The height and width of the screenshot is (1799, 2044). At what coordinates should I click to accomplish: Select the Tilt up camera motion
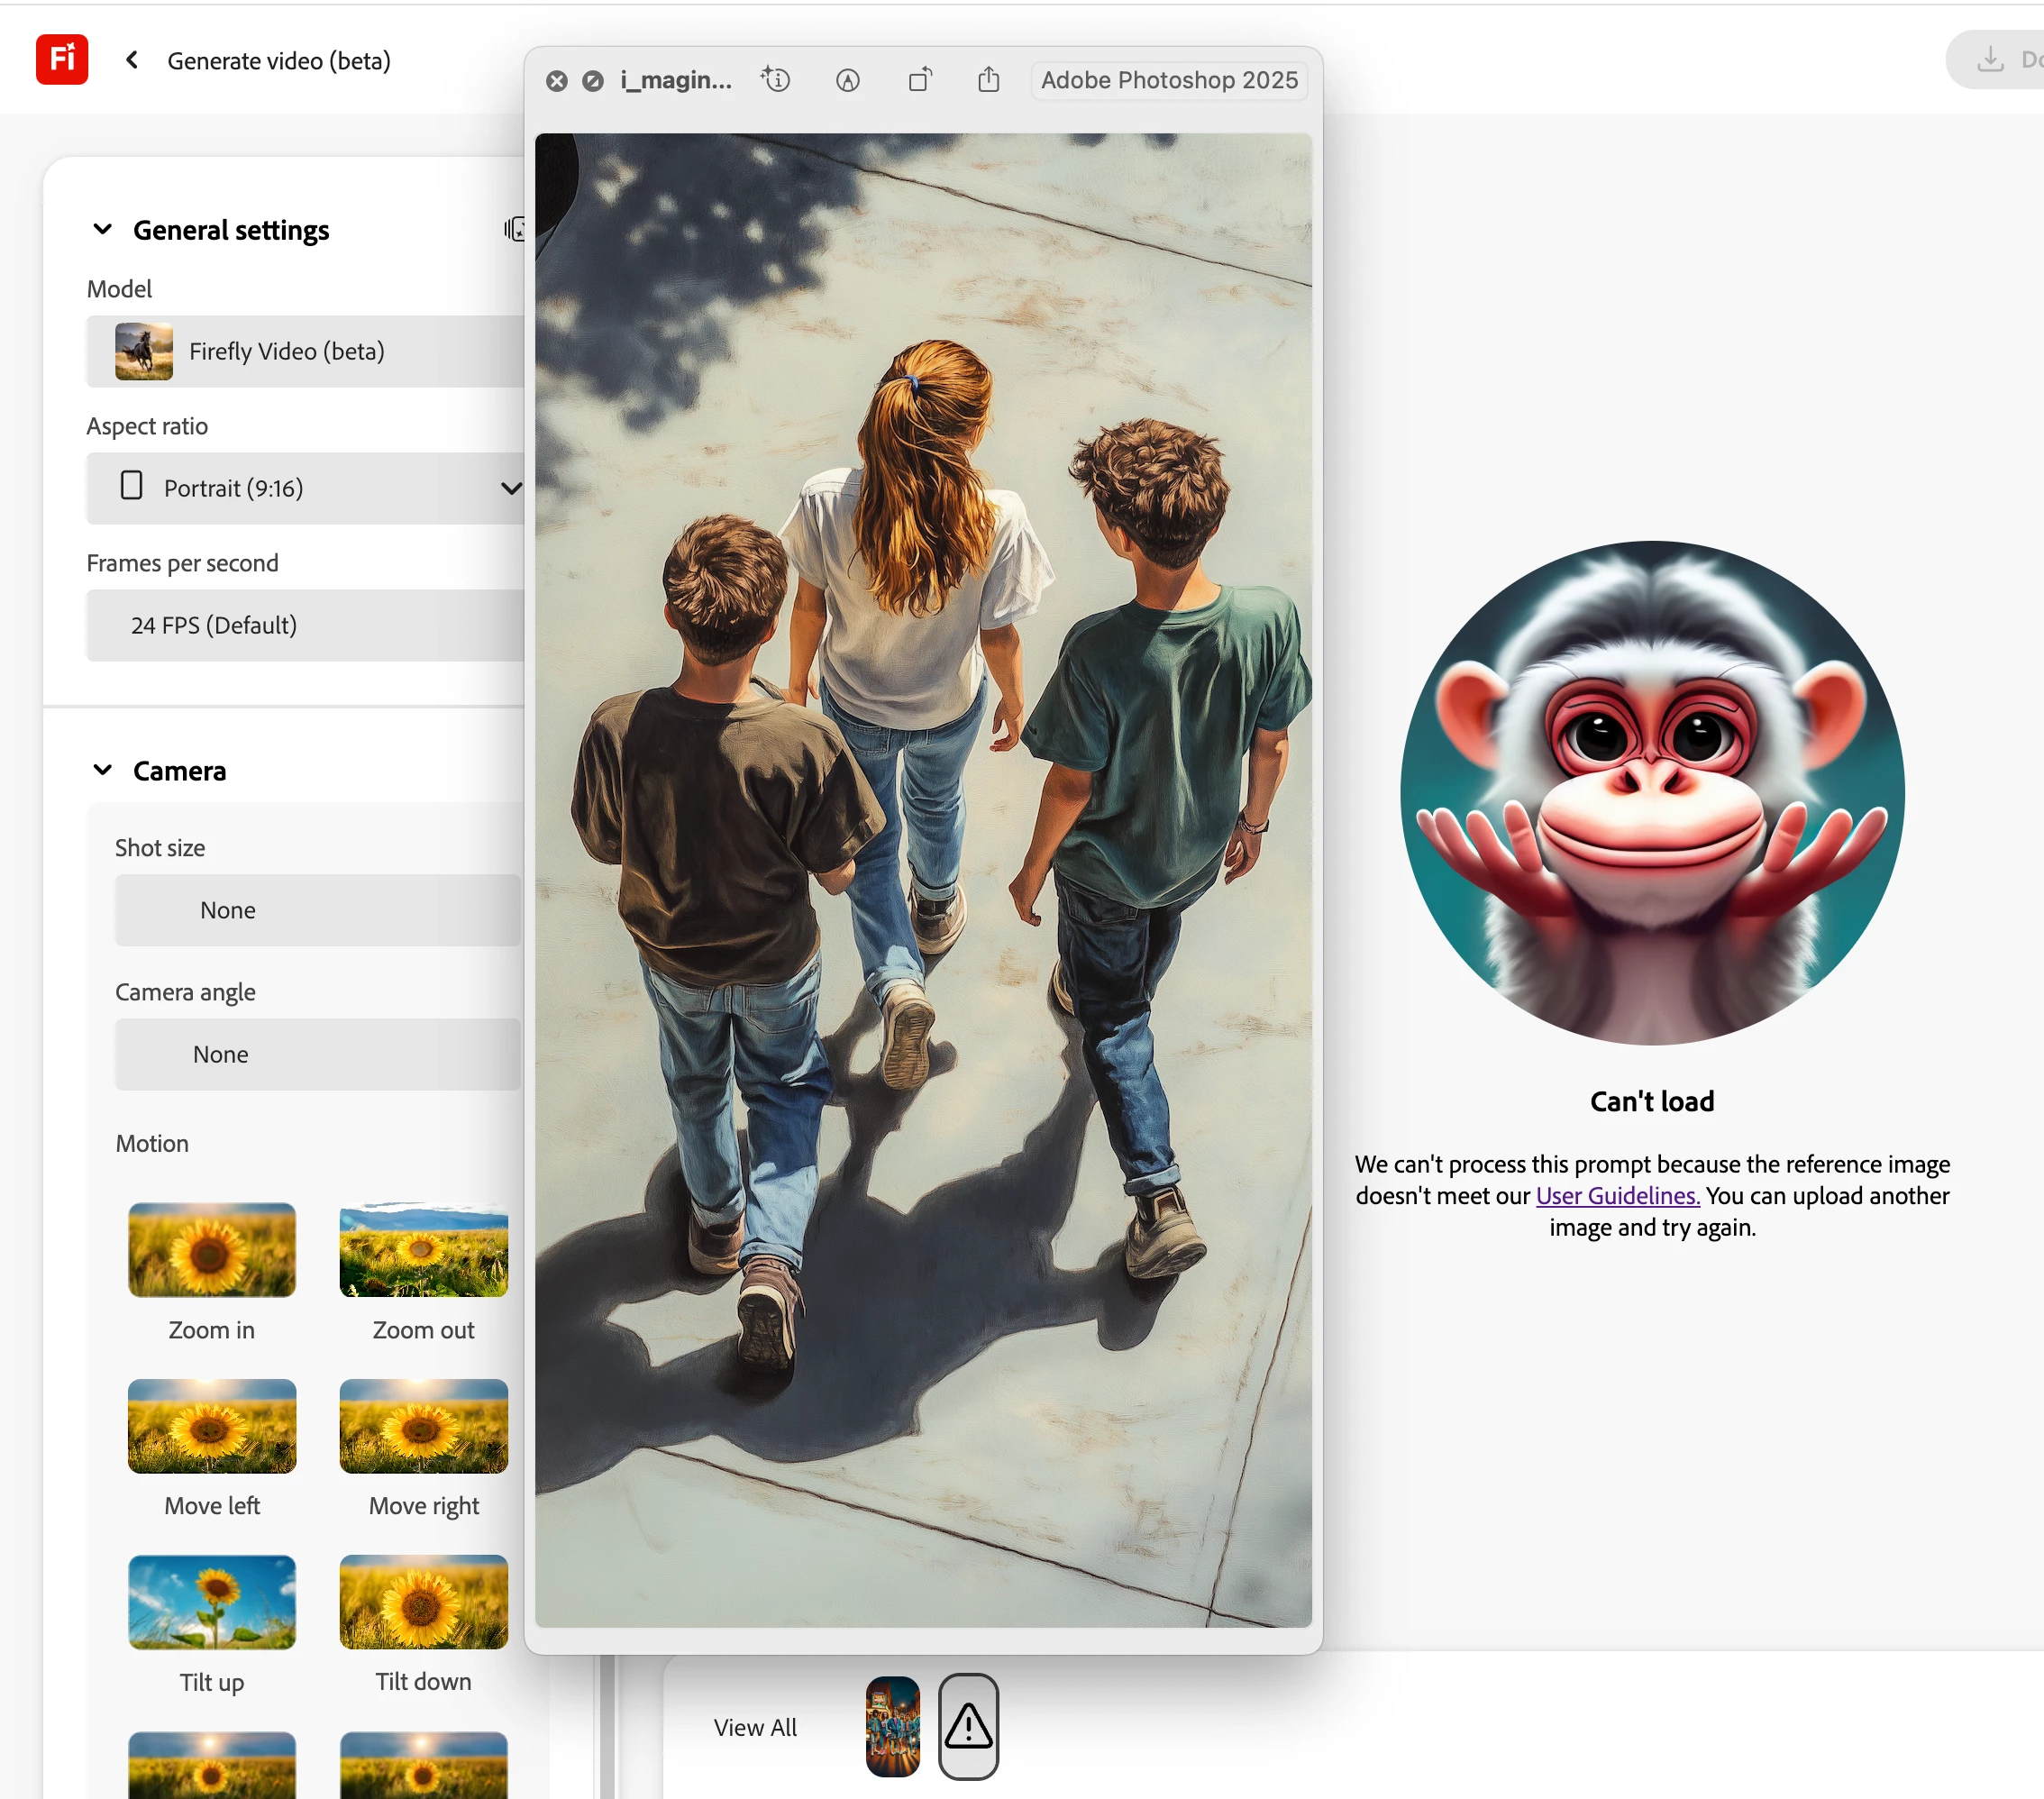[212, 1602]
